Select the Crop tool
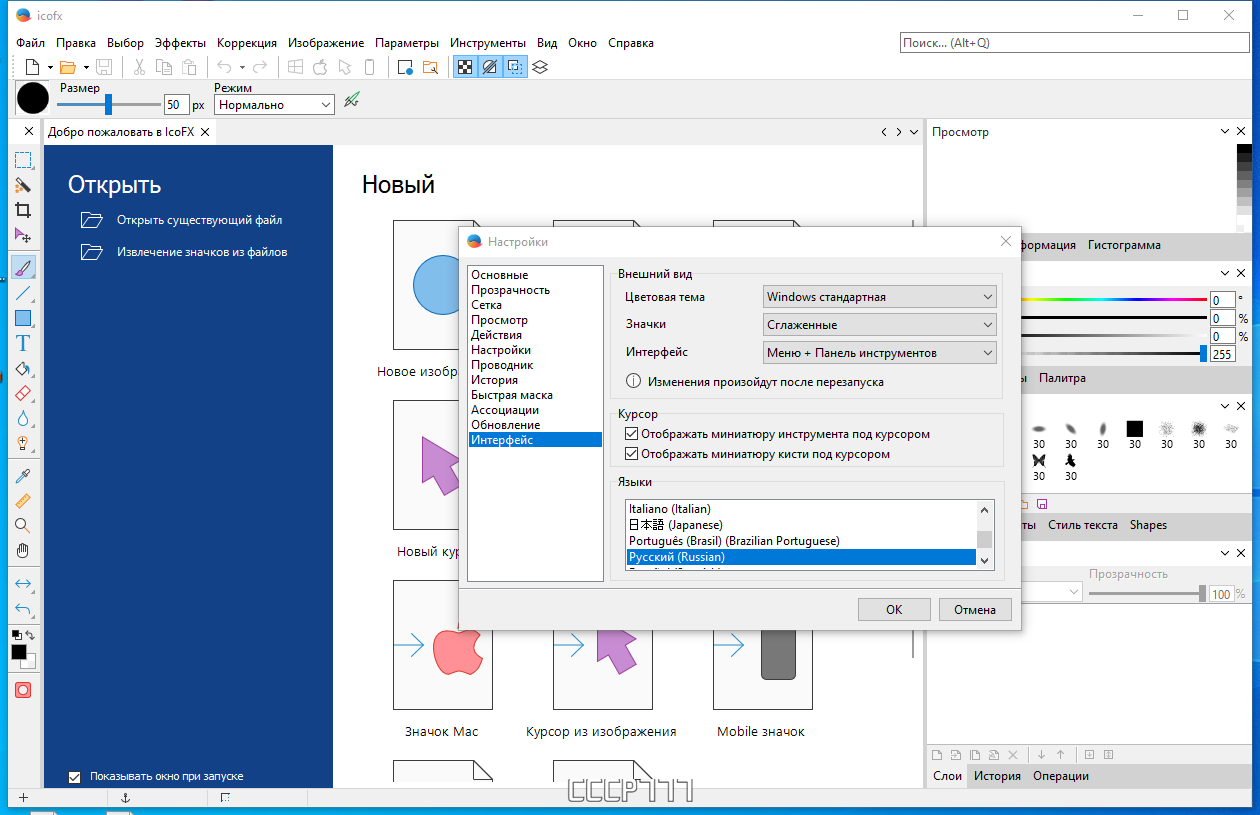This screenshot has width=1260, height=815. (x=22, y=210)
